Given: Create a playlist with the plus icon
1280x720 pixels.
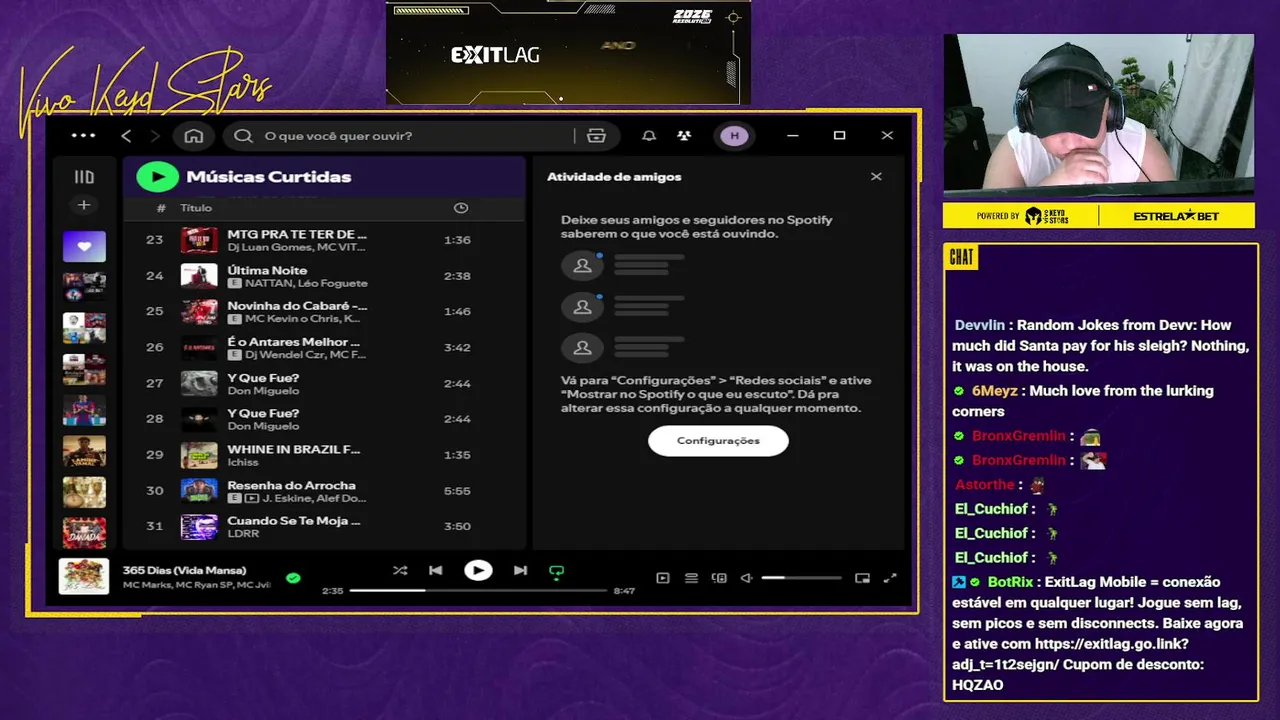Looking at the screenshot, I should [84, 205].
